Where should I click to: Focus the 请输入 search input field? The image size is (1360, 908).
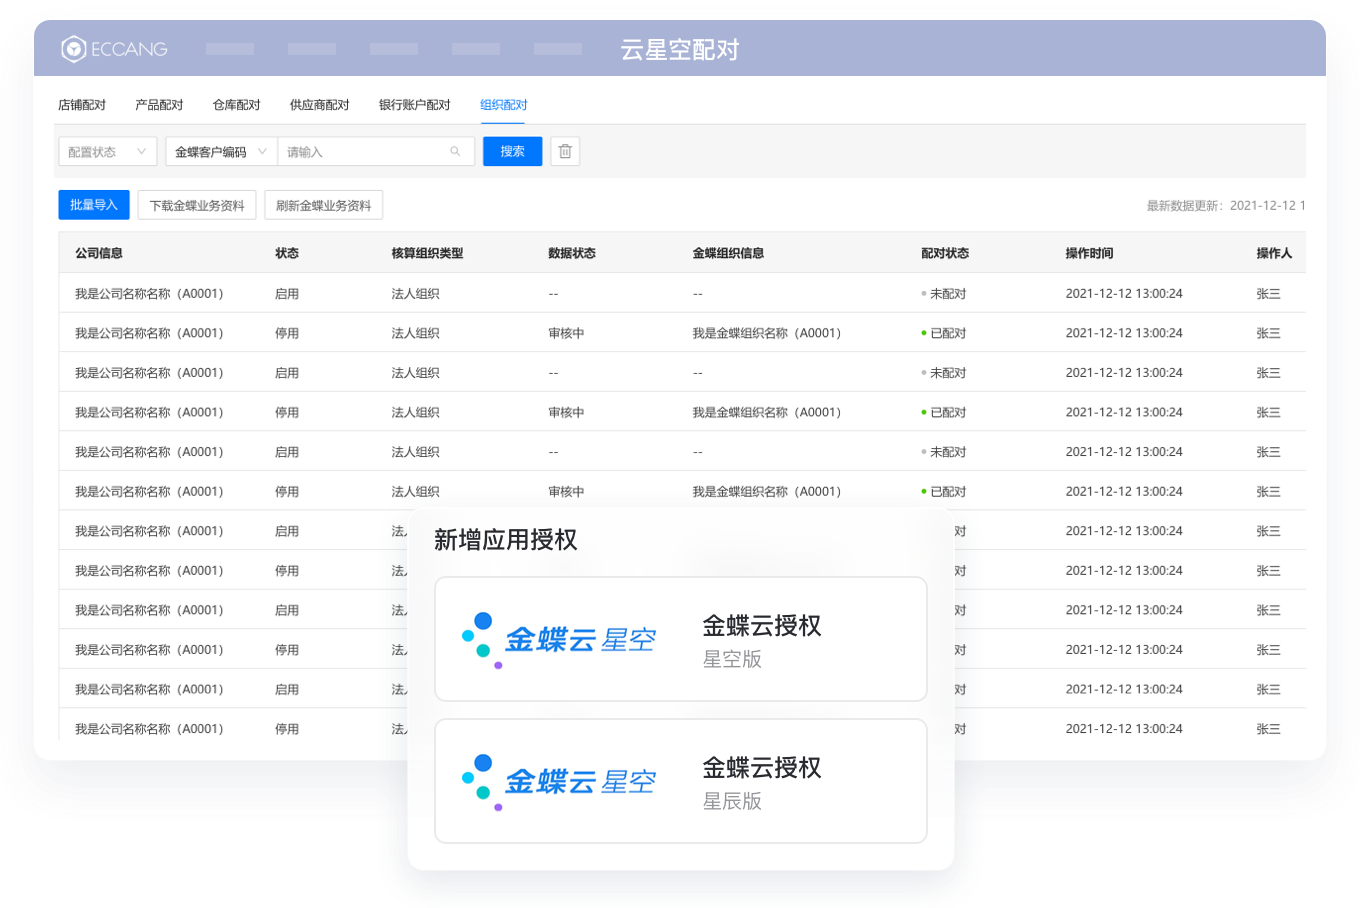tap(376, 152)
